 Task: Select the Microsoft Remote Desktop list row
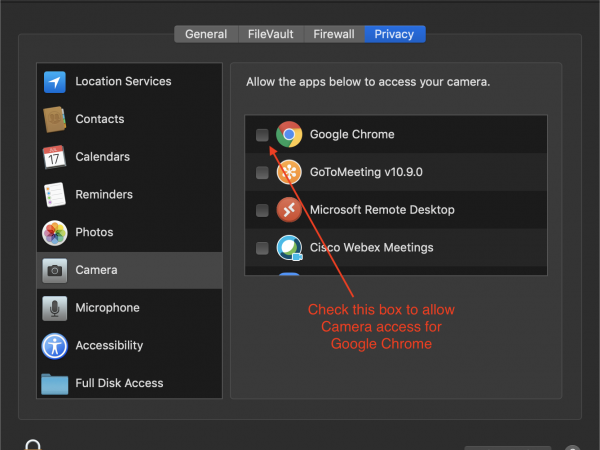click(400, 210)
